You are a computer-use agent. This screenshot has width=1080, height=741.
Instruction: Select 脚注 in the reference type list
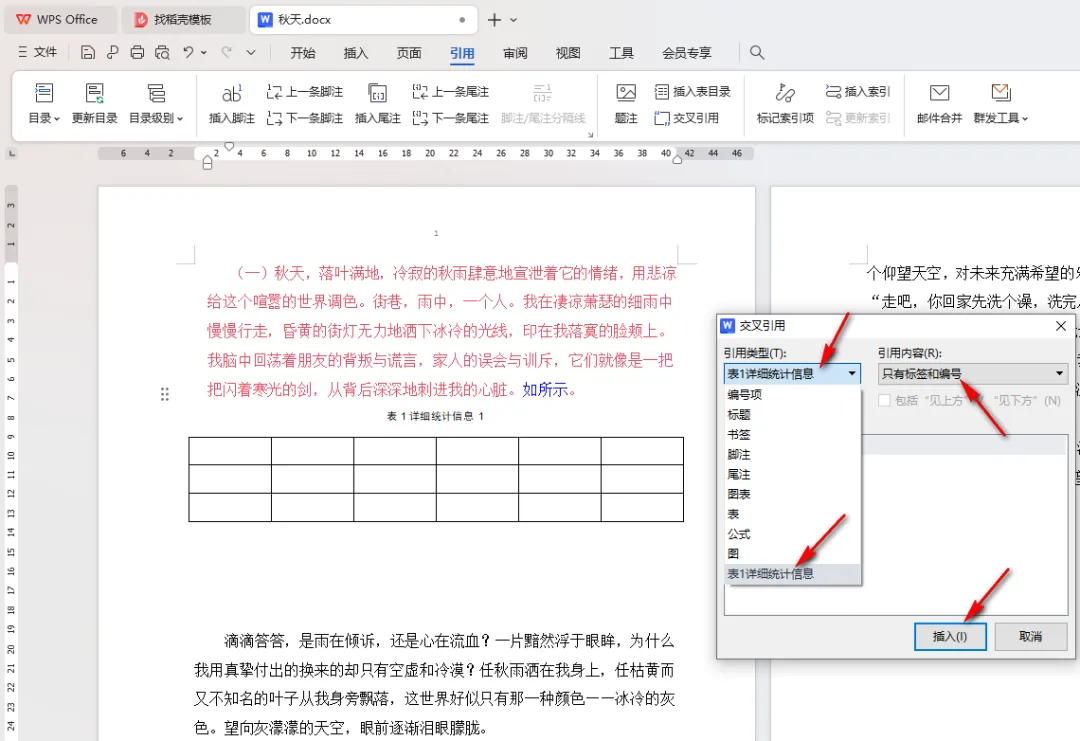tap(792, 455)
